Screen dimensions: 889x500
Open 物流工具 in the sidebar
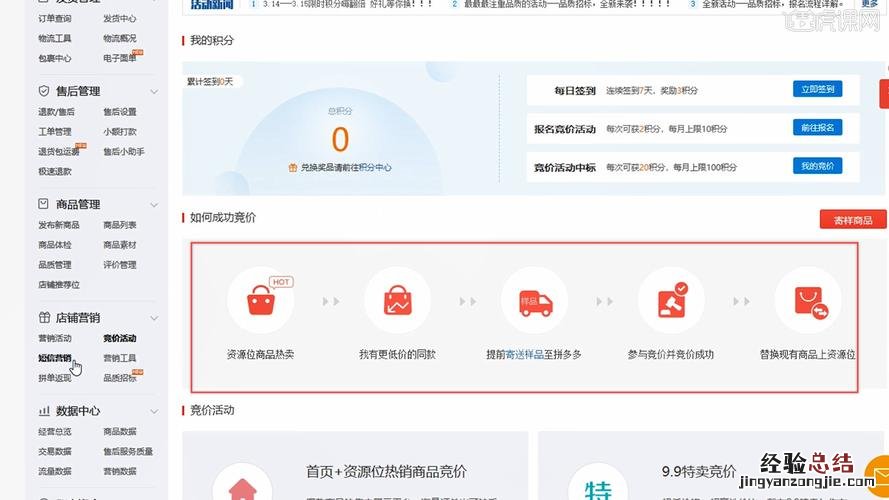point(55,38)
